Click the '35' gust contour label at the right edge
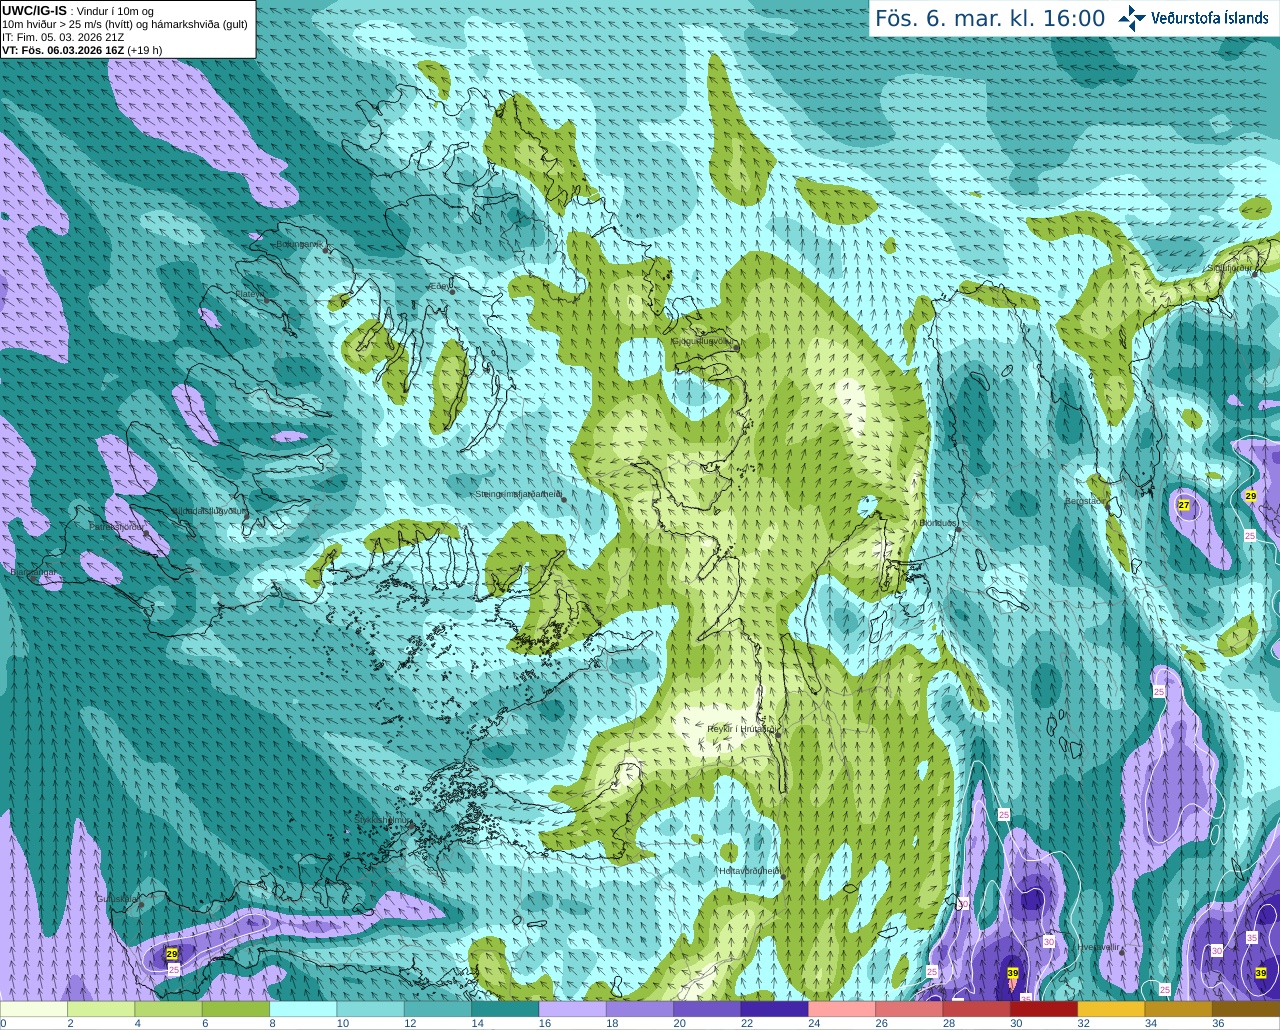The width and height of the screenshot is (1280, 1030). 1252,938
